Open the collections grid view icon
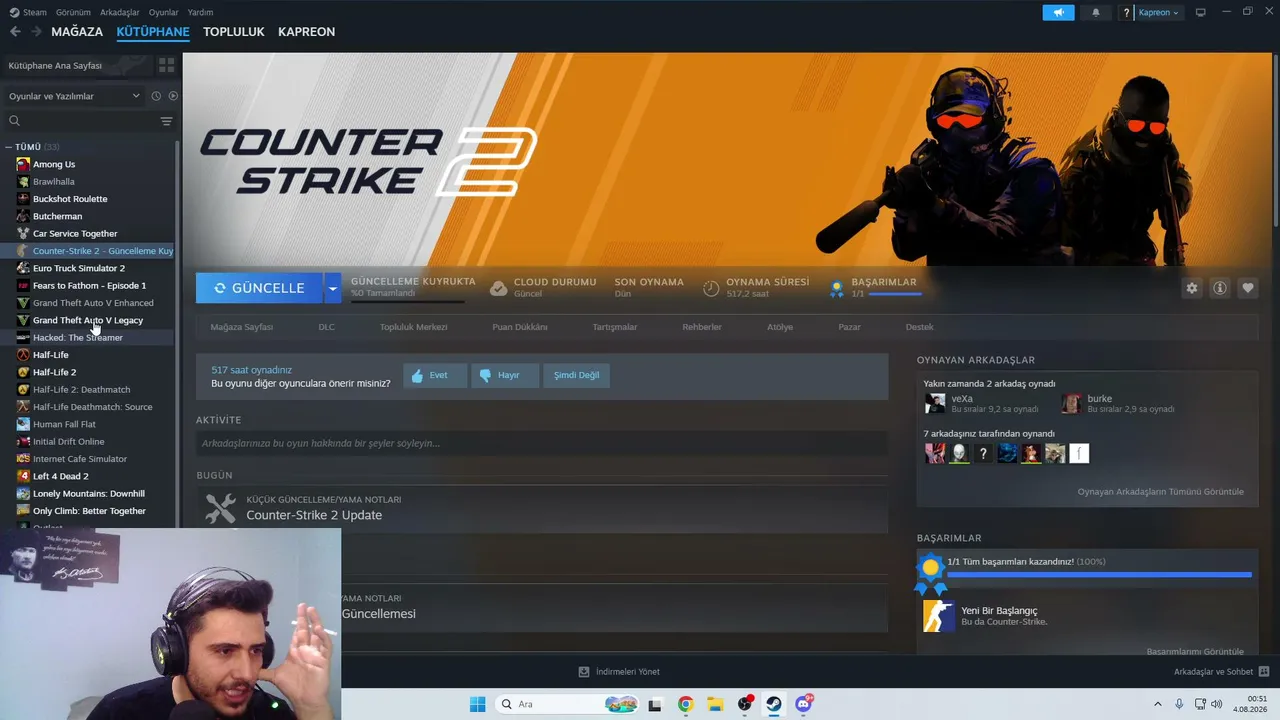 click(x=166, y=65)
